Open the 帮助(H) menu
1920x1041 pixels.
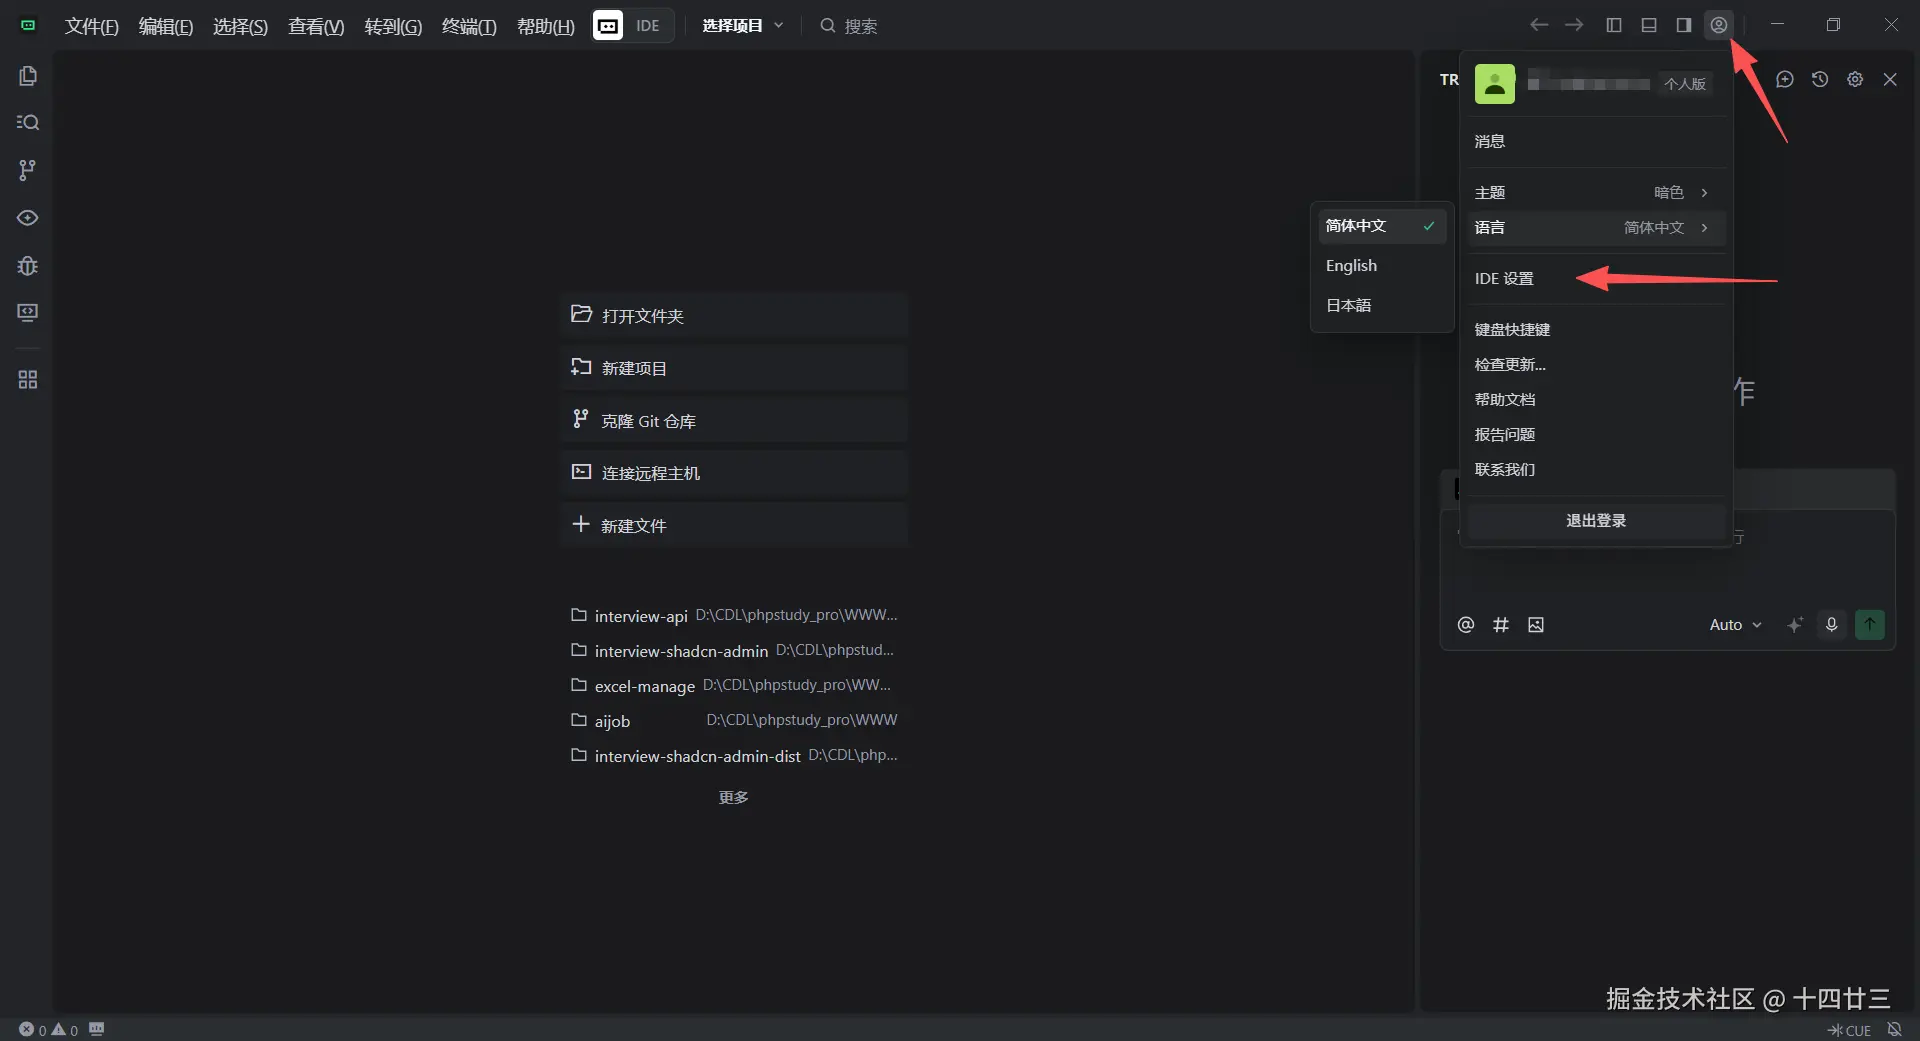point(546,26)
